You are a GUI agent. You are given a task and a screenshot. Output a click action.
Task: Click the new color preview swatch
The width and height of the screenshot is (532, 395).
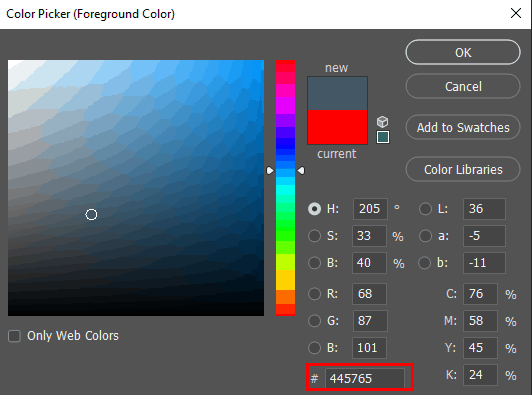(x=337, y=93)
